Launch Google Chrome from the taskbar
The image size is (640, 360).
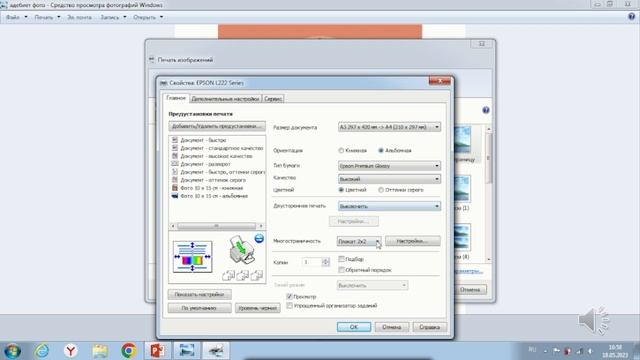click(129, 351)
